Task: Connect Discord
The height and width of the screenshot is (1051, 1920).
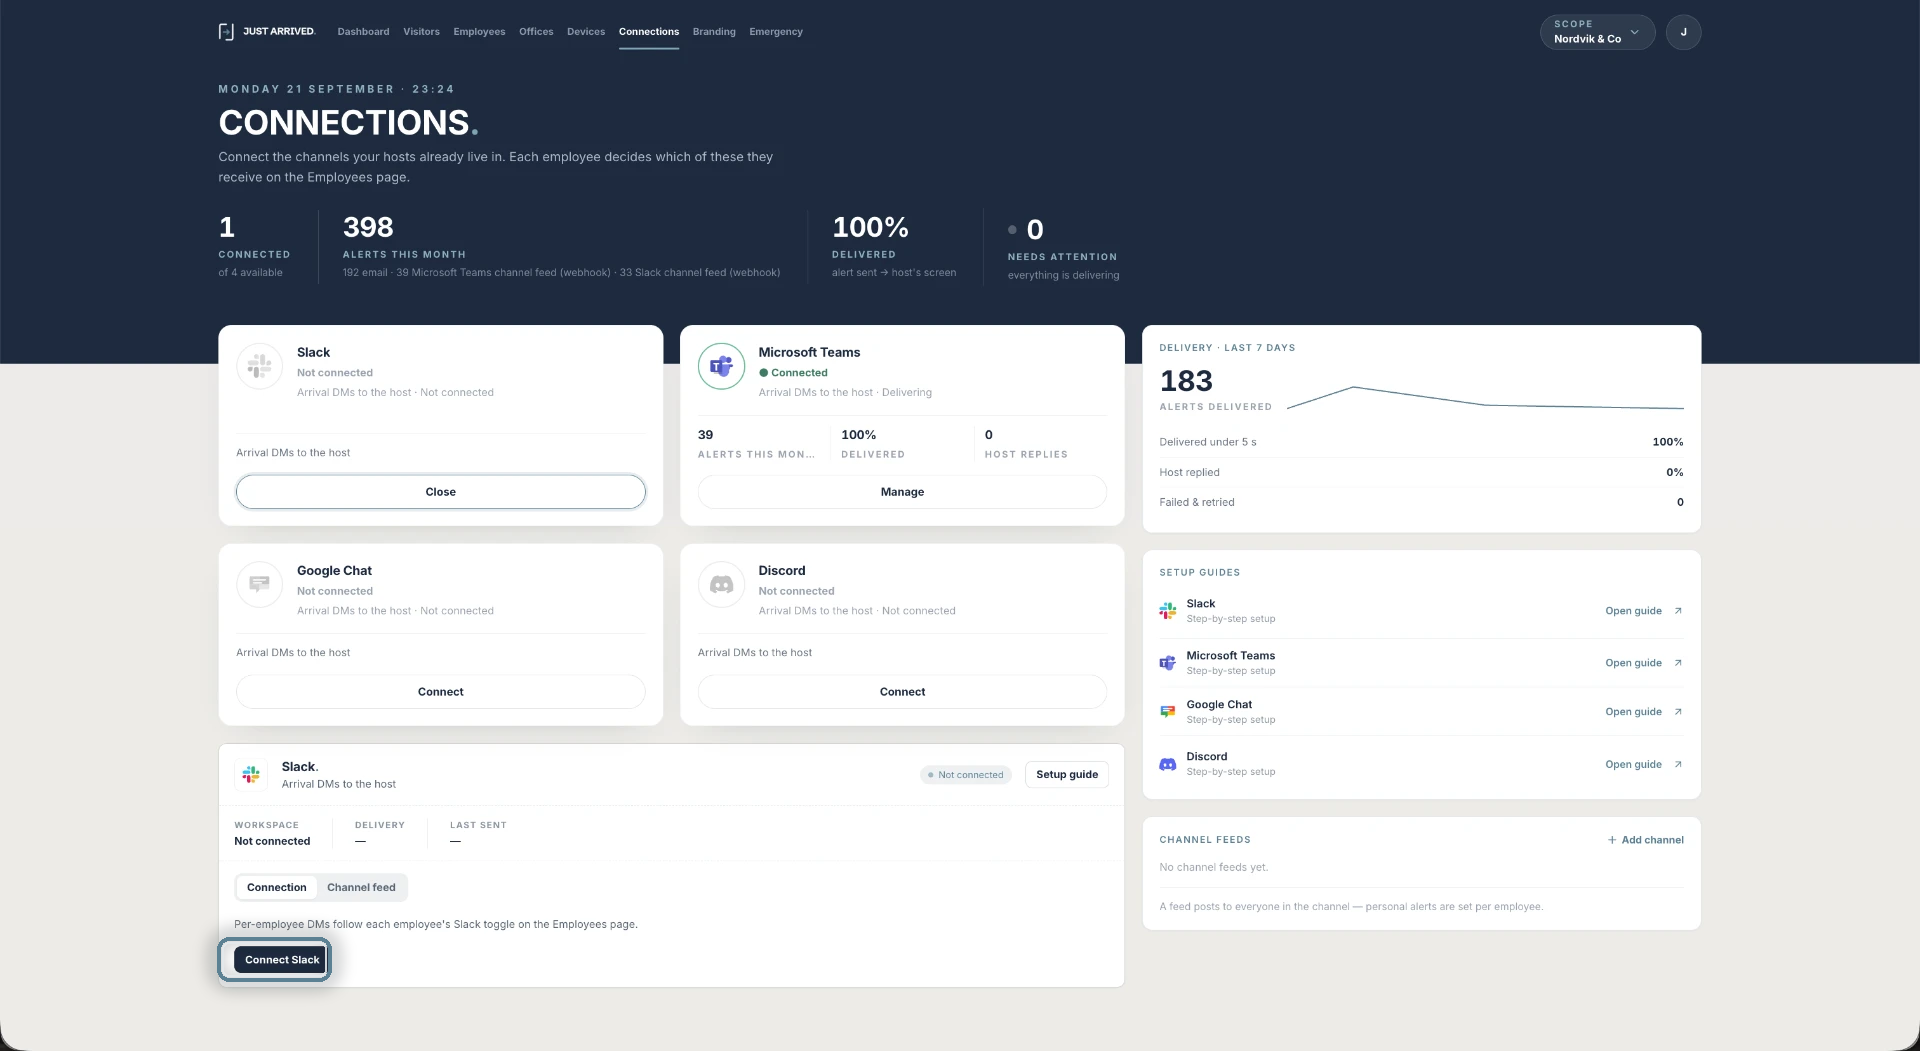Action: 902,692
